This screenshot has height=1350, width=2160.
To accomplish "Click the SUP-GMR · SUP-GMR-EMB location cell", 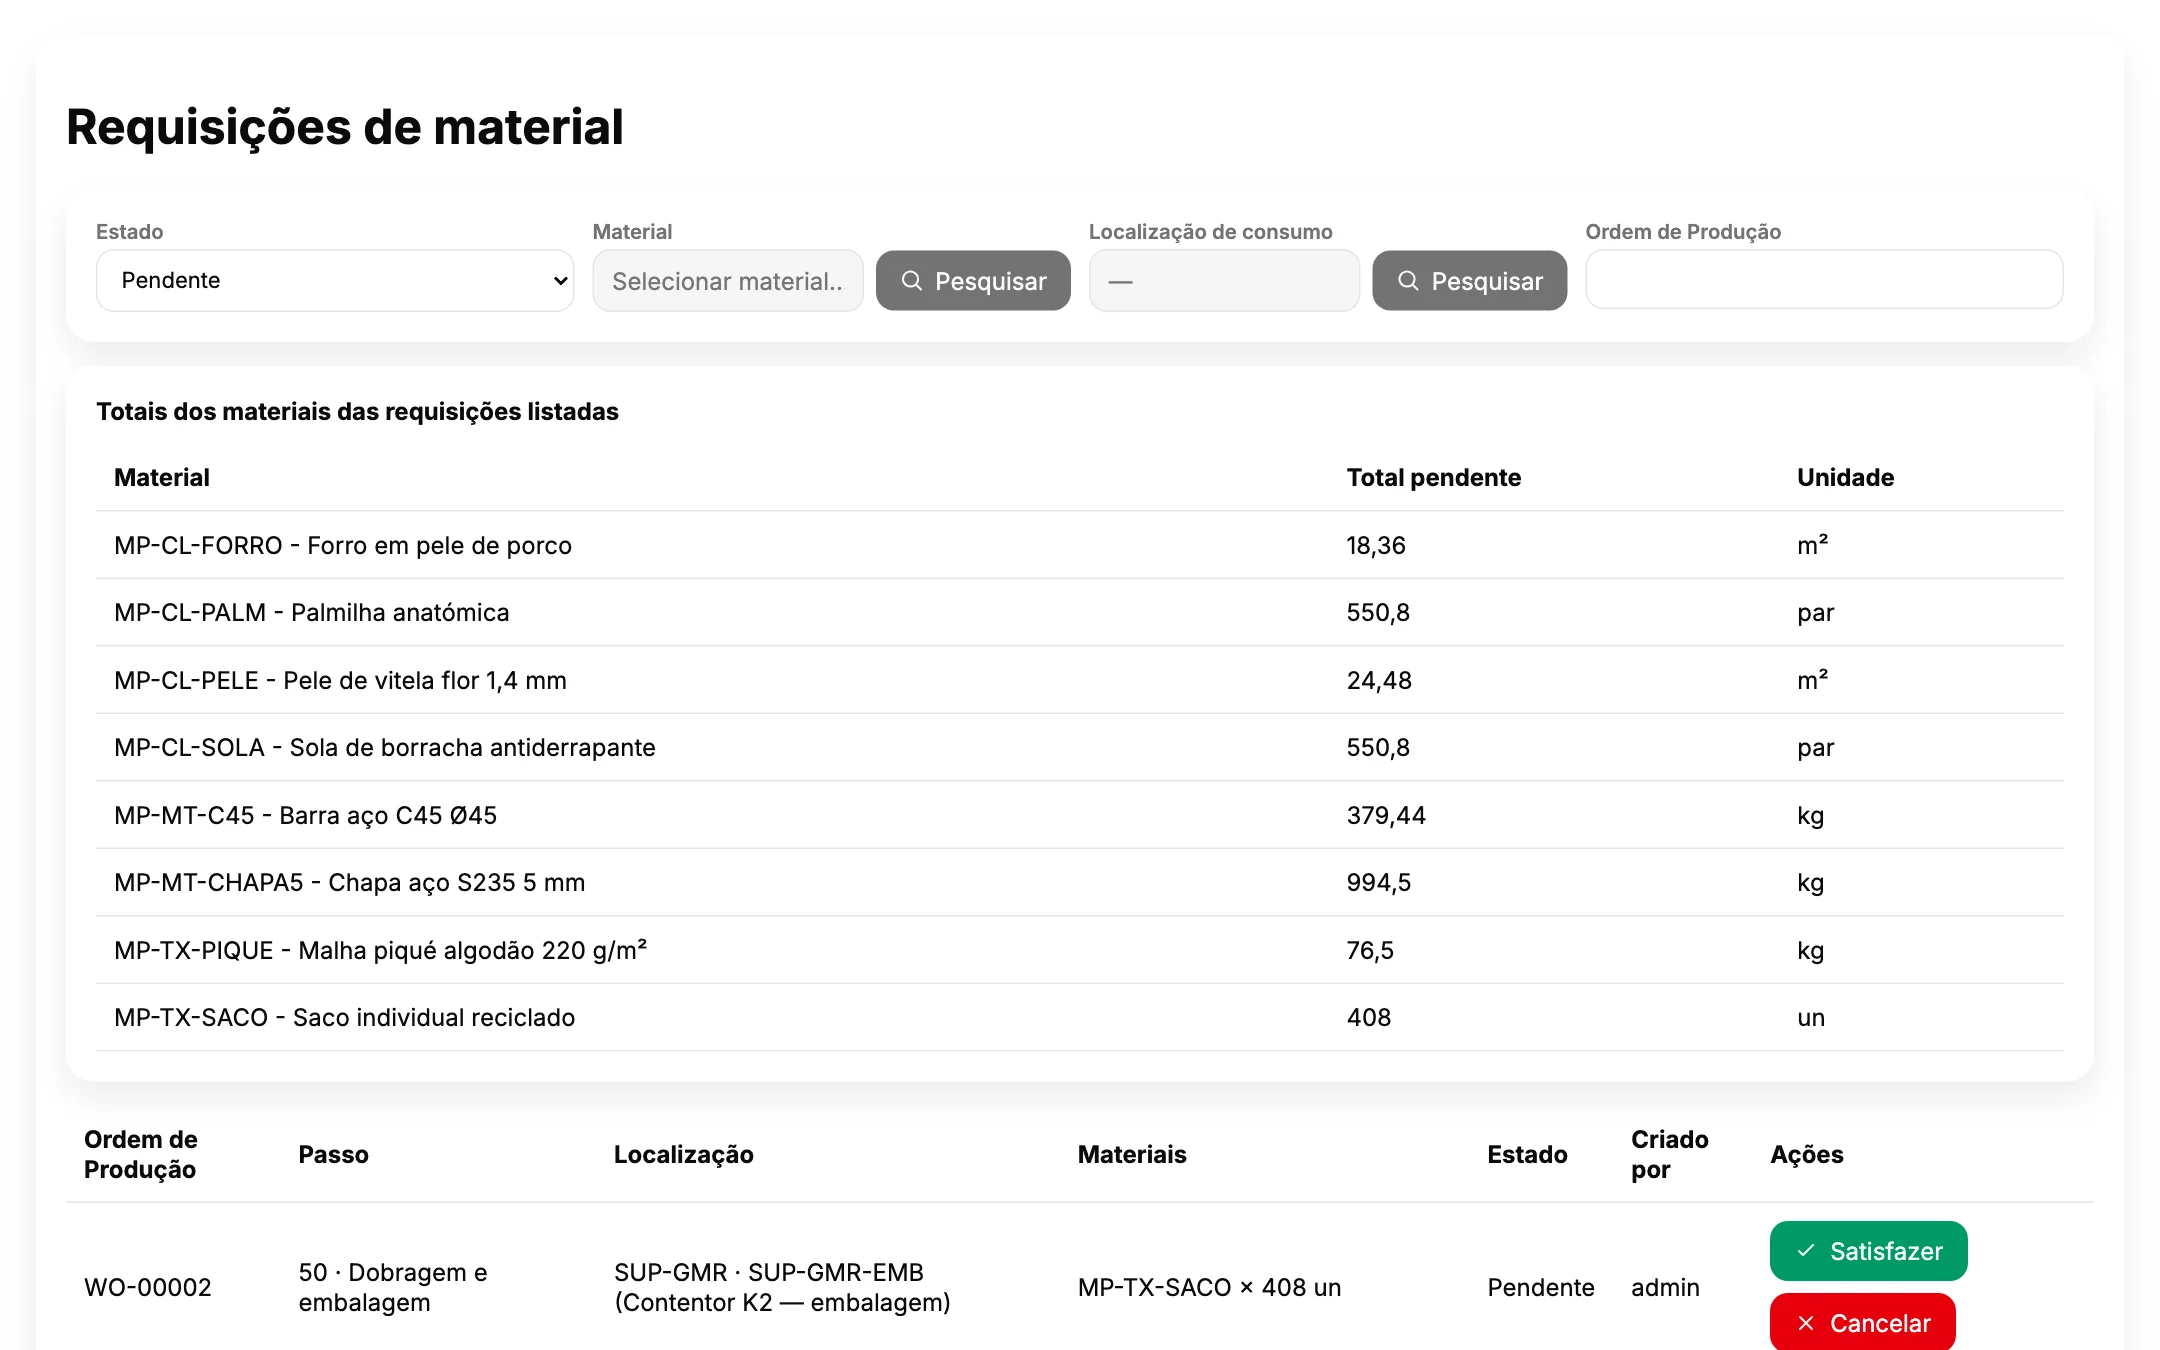I will [782, 1287].
